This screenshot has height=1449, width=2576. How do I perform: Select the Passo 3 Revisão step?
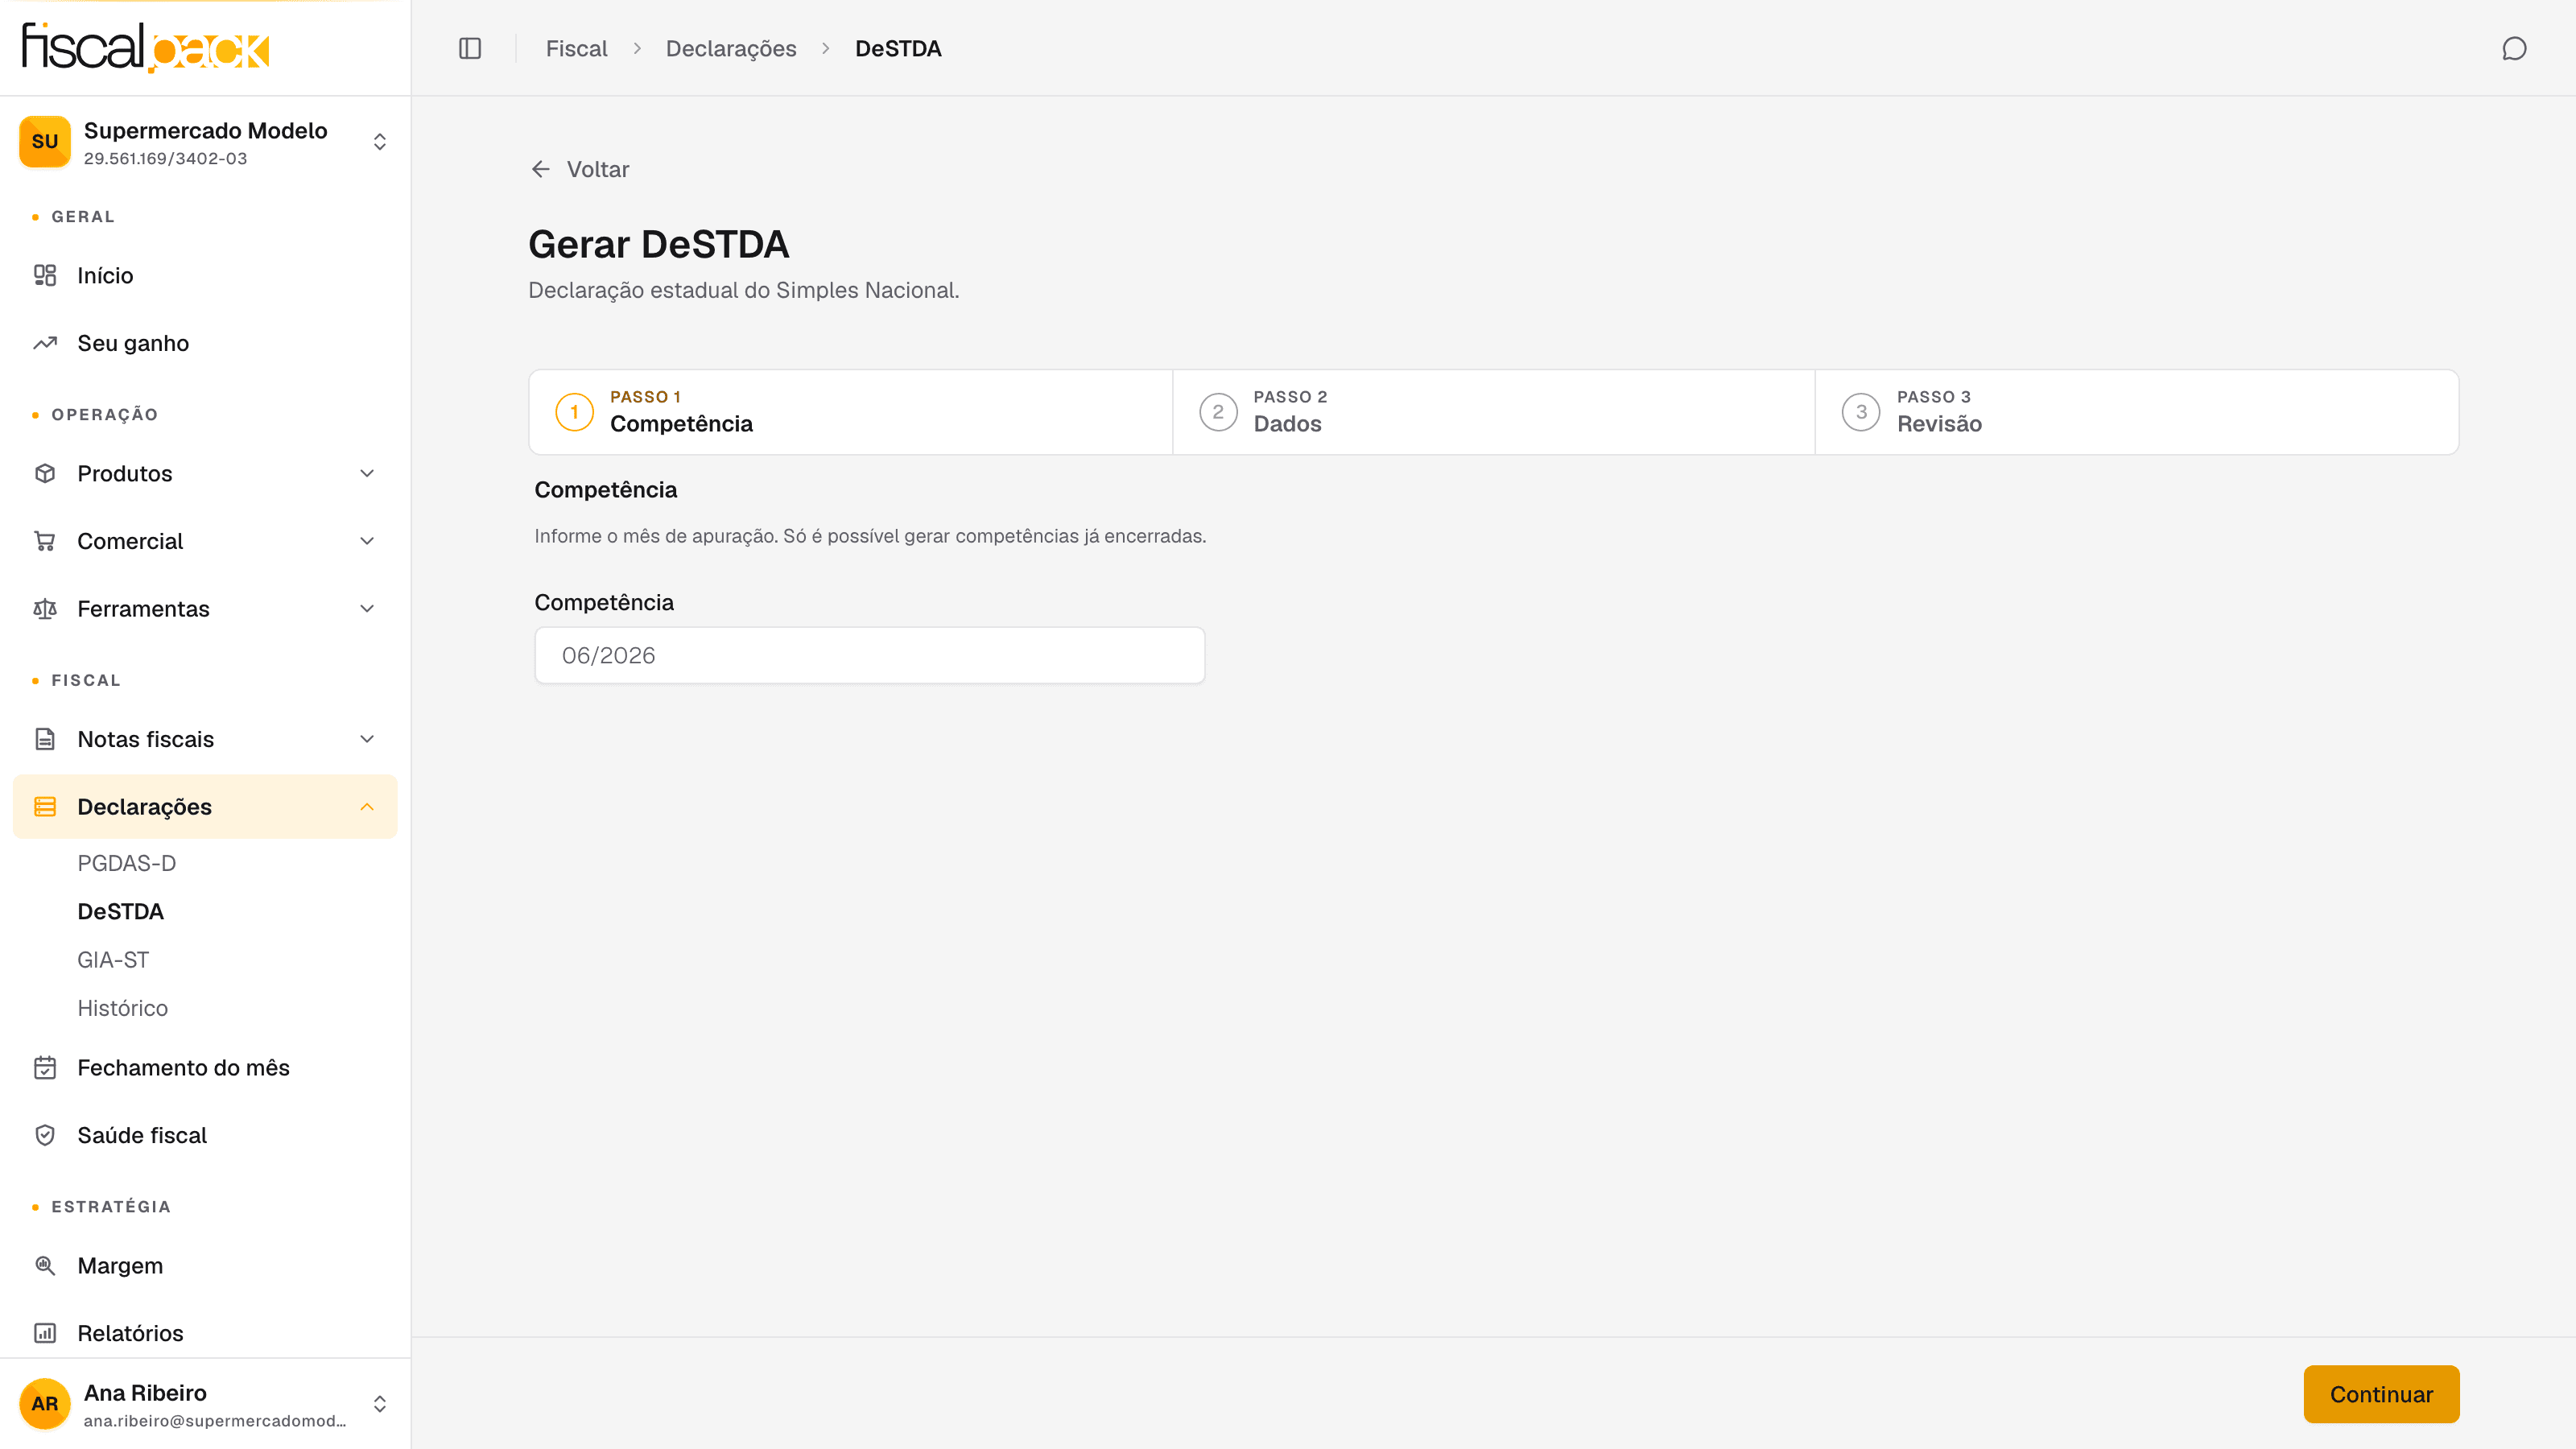point(2137,412)
